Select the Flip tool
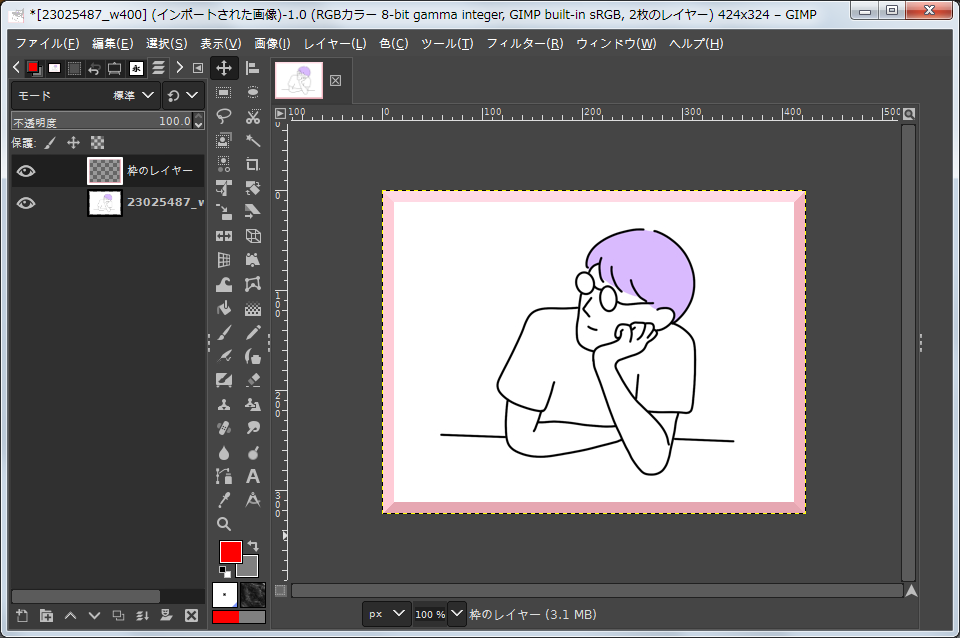 tap(224, 236)
